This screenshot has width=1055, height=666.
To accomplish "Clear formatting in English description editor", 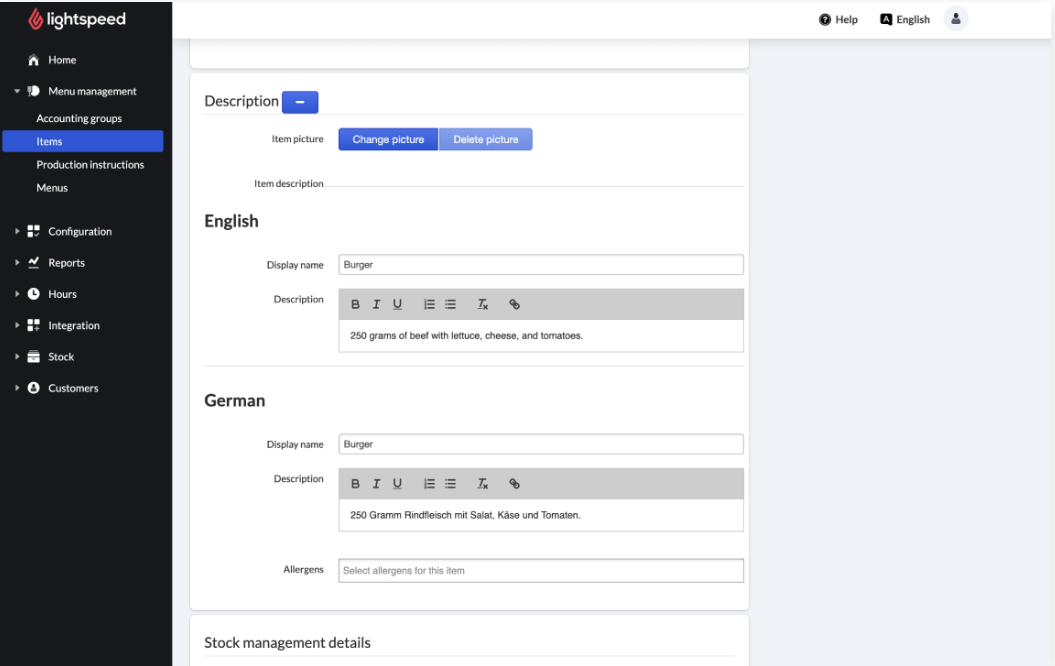I will click(x=482, y=305).
